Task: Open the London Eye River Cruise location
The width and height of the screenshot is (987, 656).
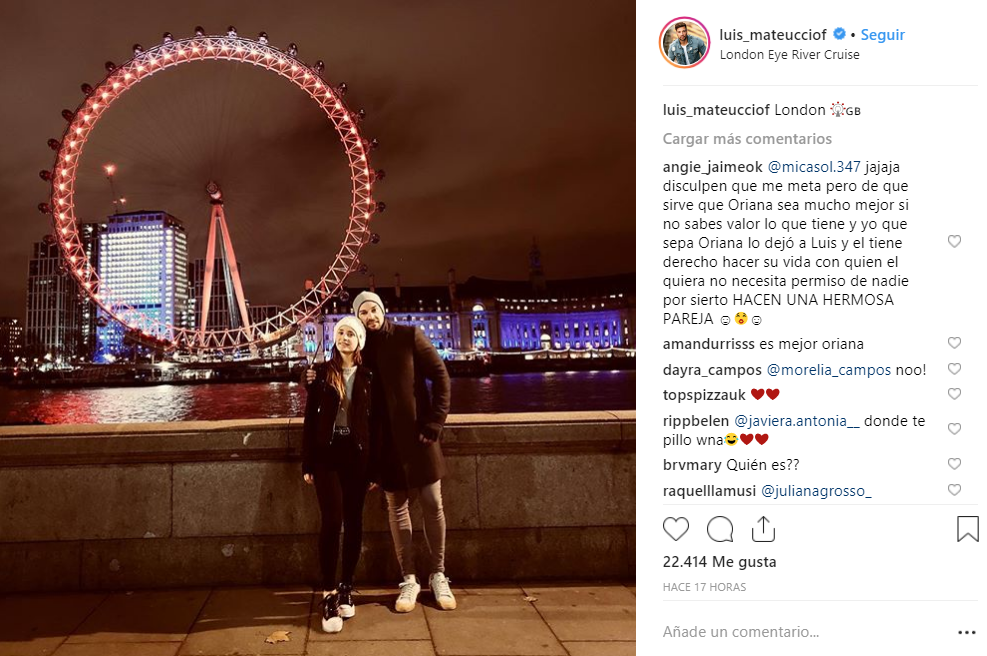Action: (789, 55)
